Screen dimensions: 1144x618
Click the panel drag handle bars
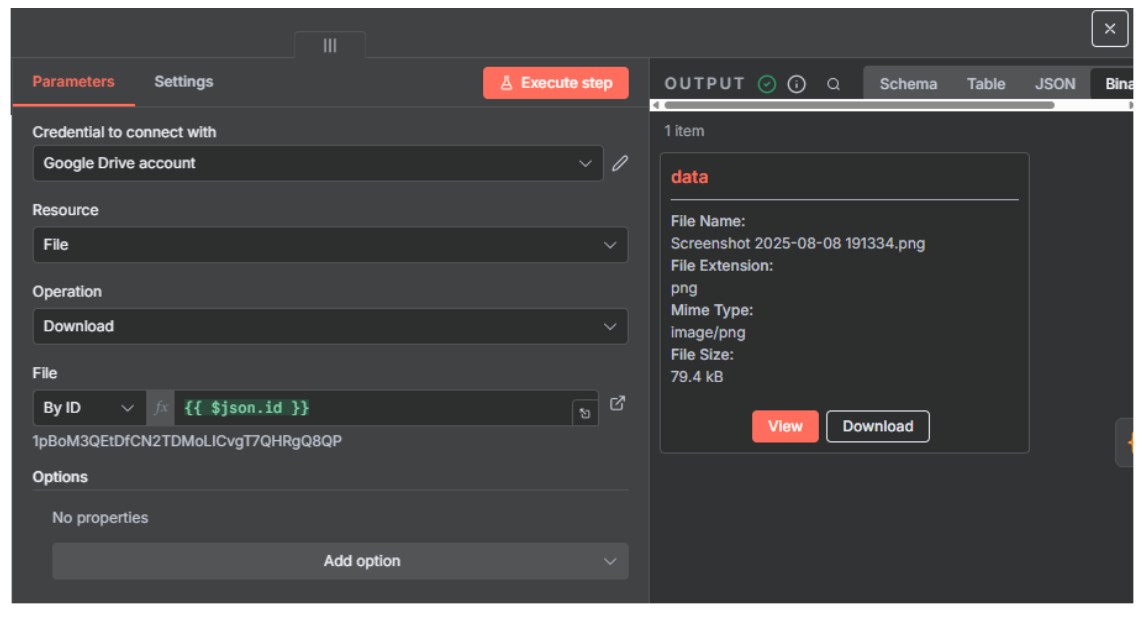(x=330, y=45)
